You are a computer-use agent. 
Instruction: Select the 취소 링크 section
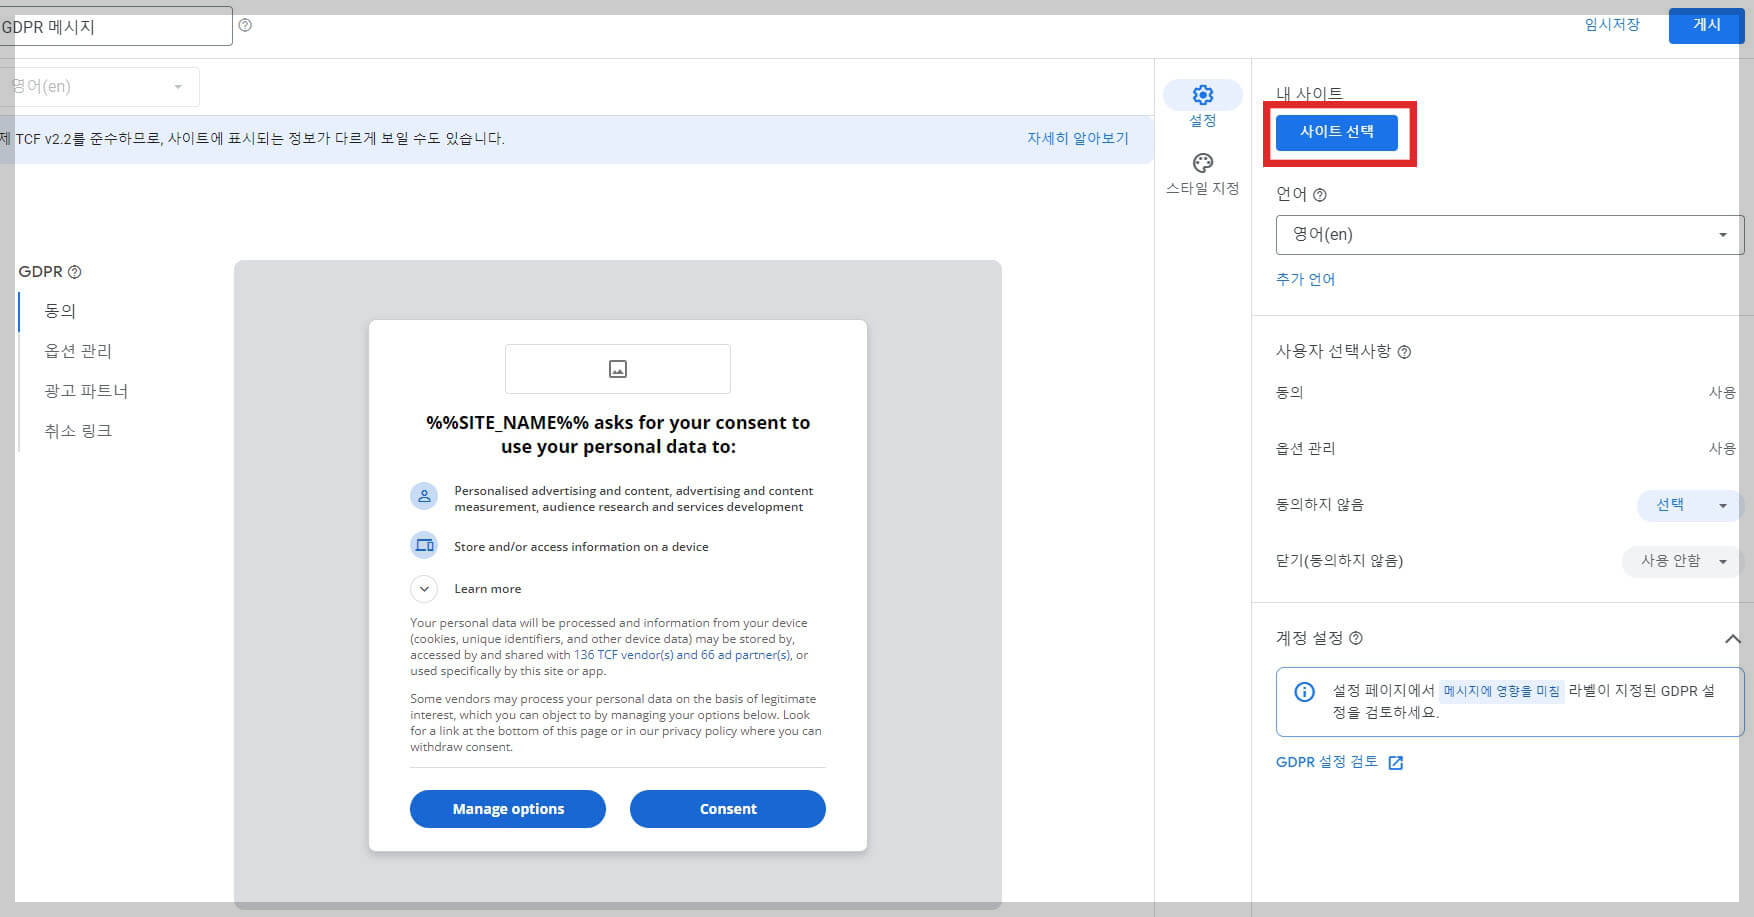click(x=78, y=430)
